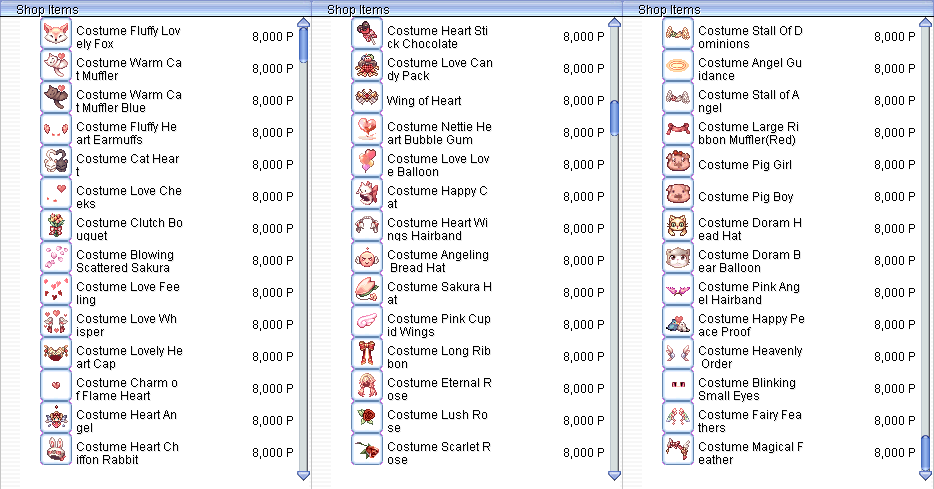This screenshot has width=934, height=489.
Task: Click the down arrow of the left shop list scrollbar
Action: tap(303, 475)
